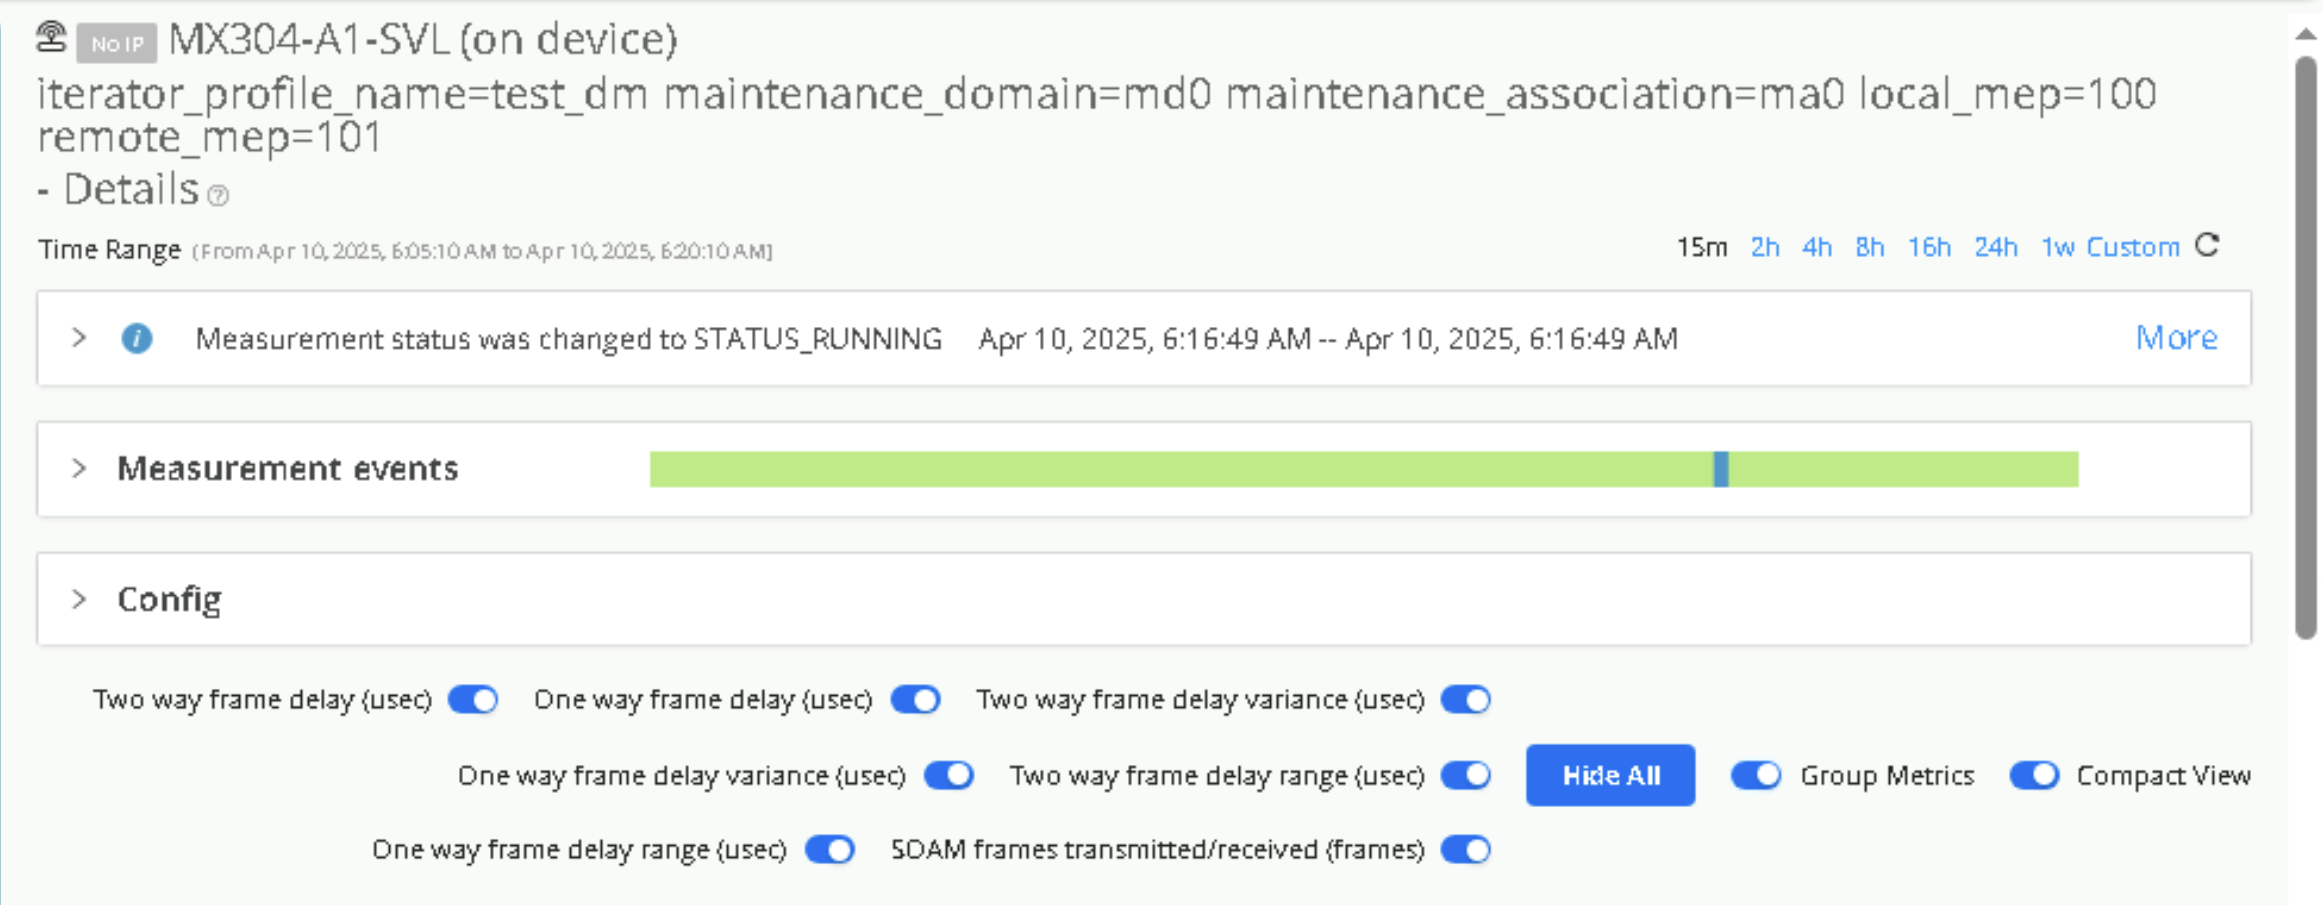Expand the Config section
This screenshot has height=905, width=2323.
80,599
